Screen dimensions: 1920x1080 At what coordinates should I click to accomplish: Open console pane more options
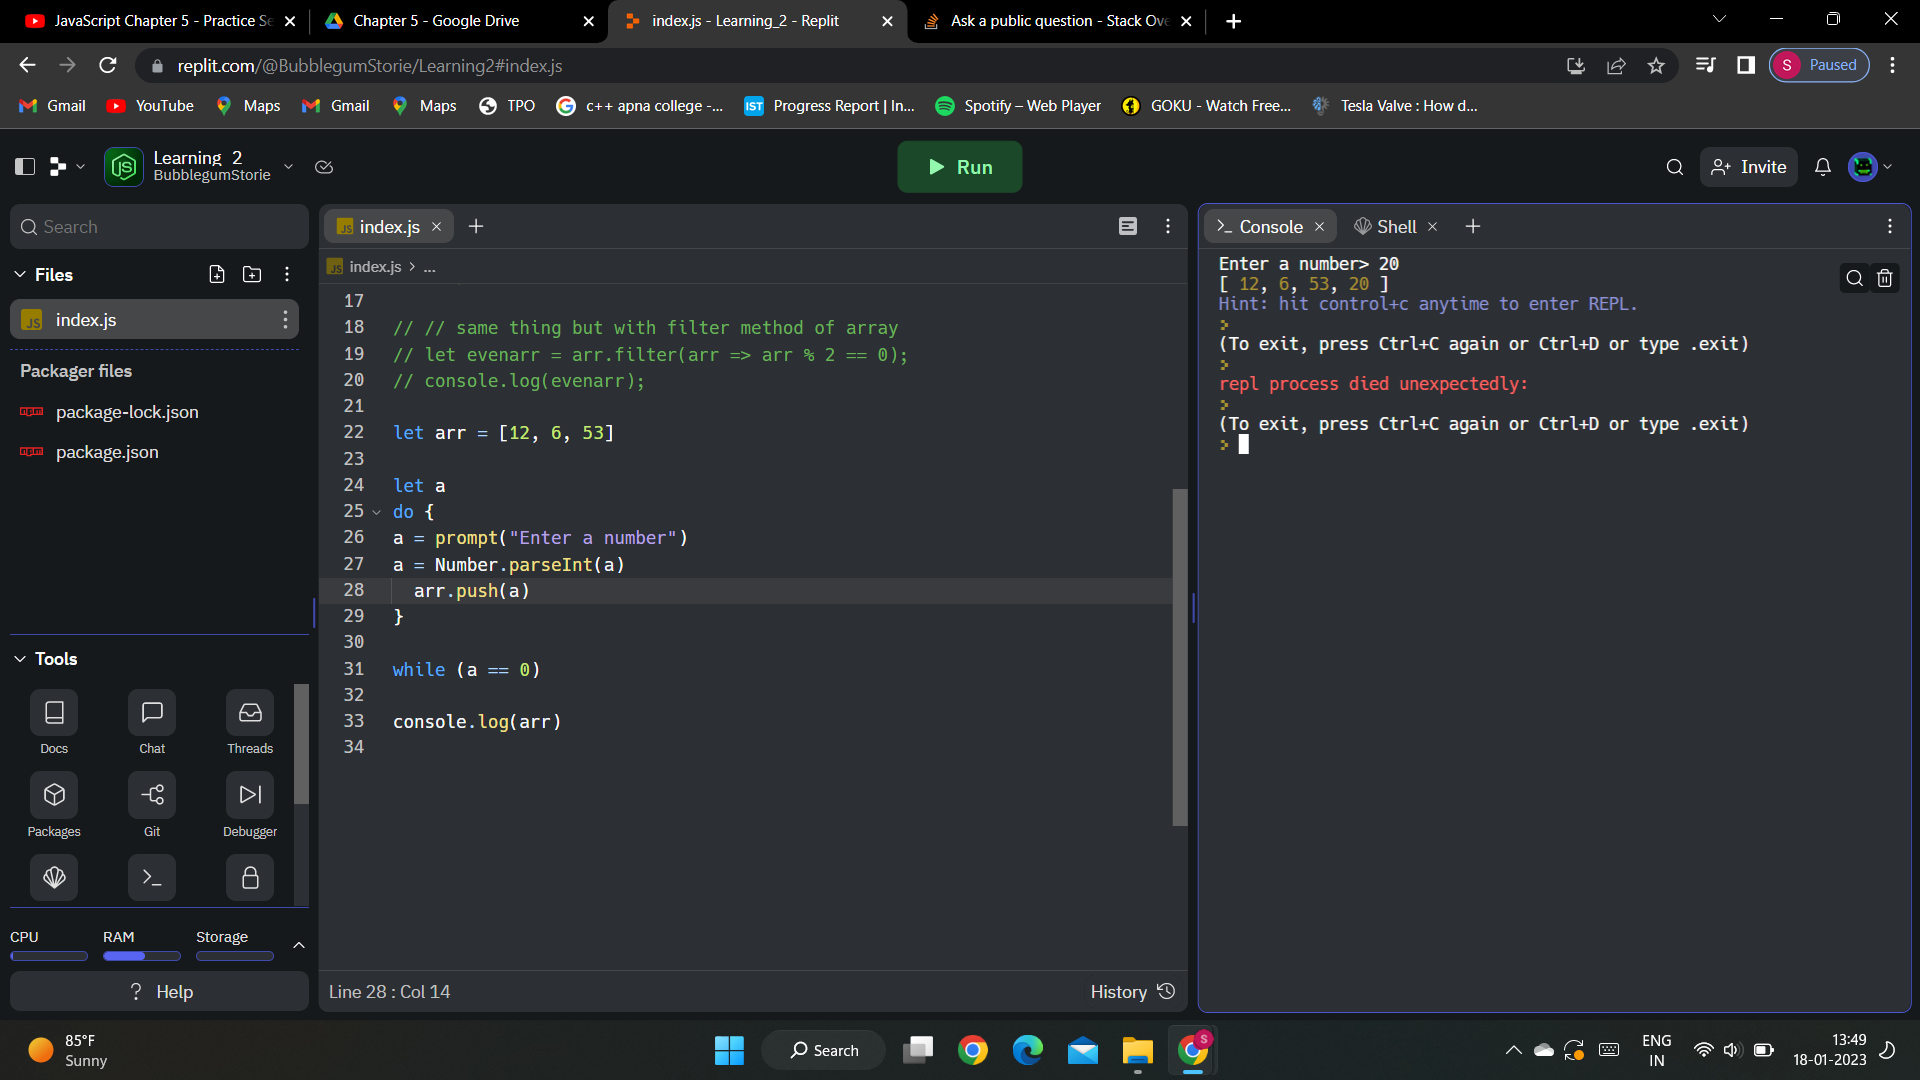tap(1890, 226)
